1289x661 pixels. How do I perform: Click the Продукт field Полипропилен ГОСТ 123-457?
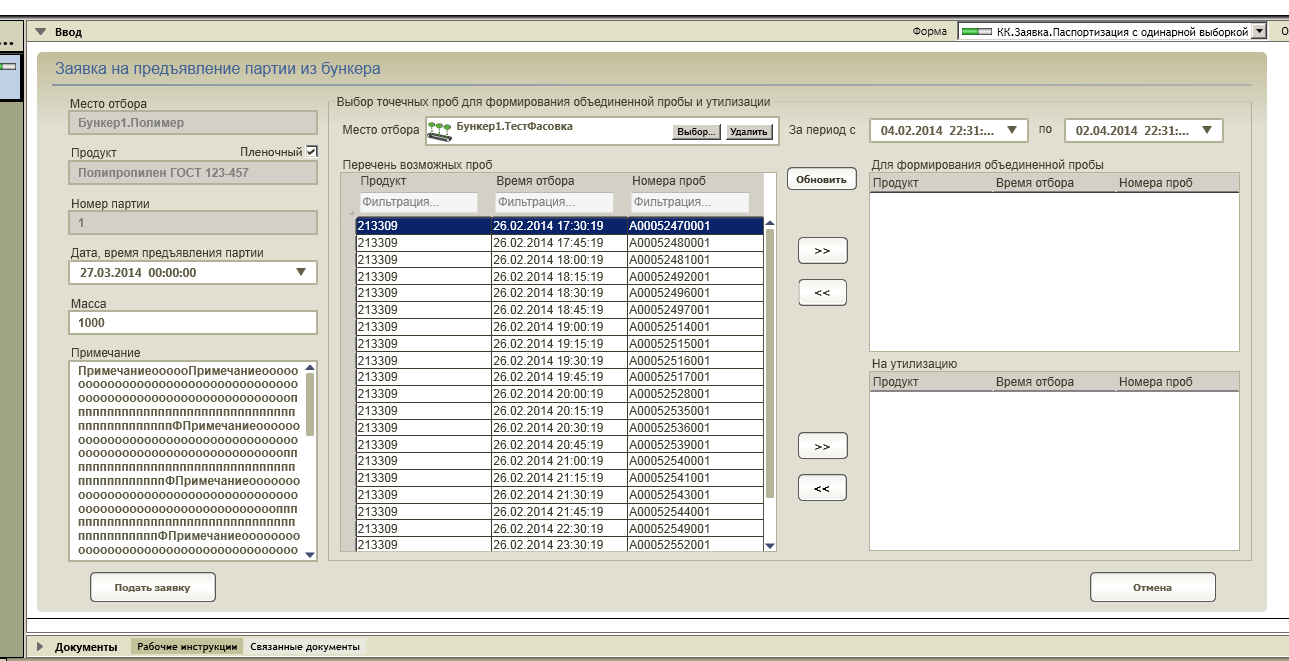coord(193,172)
